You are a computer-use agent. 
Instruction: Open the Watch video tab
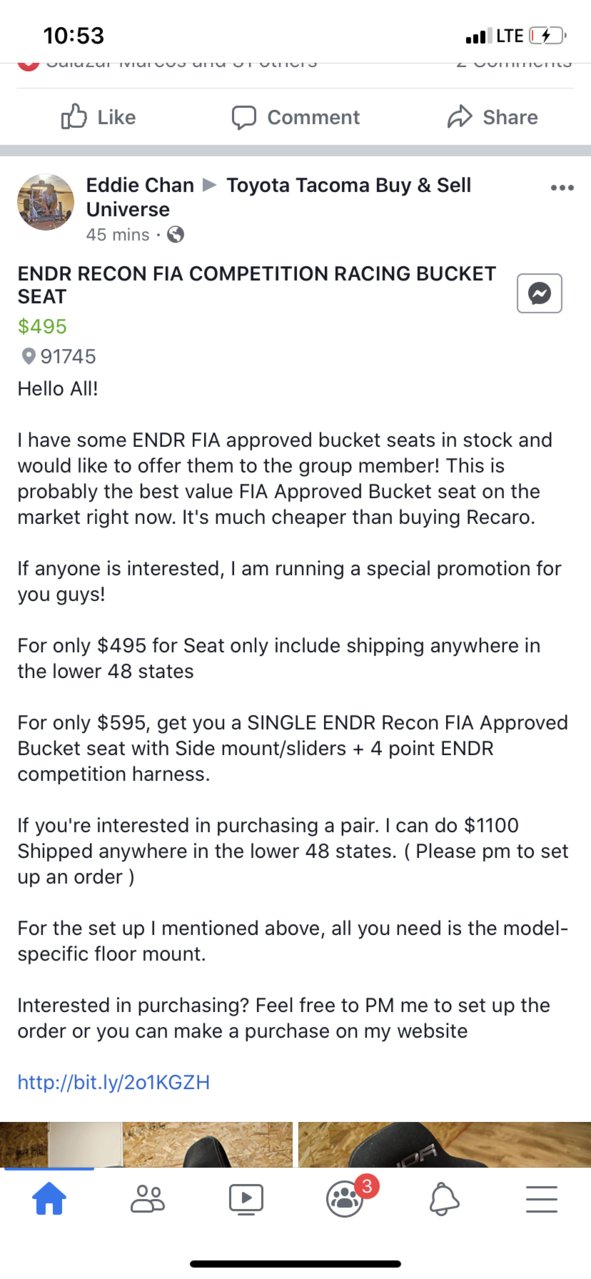click(x=246, y=1198)
